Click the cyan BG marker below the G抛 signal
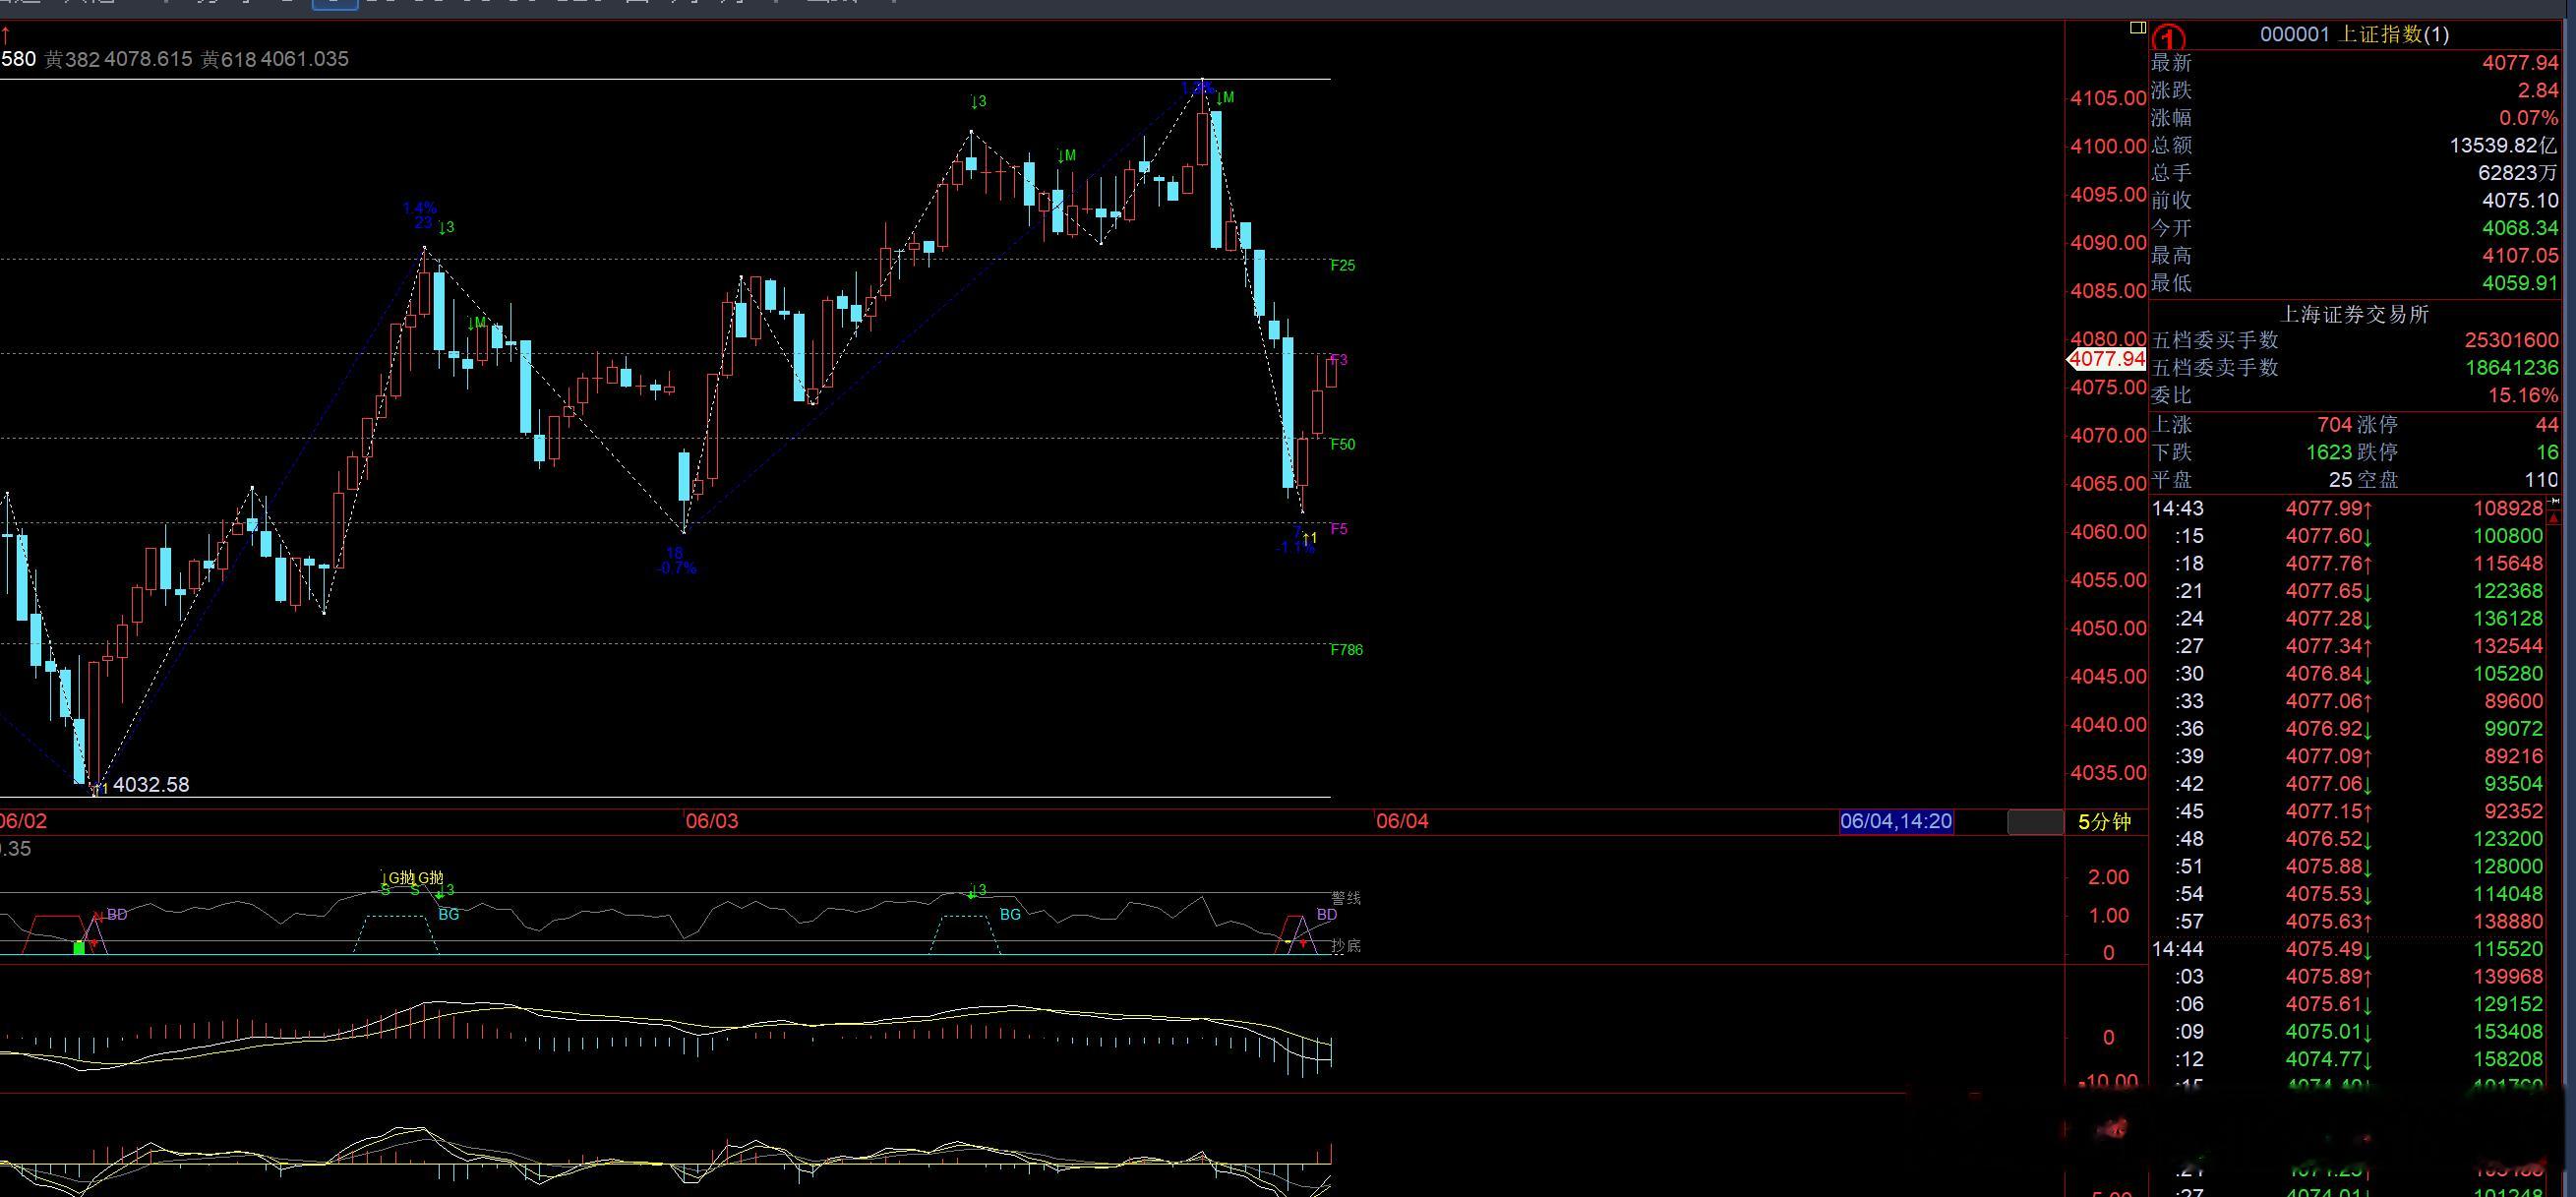The height and width of the screenshot is (1197, 2576). (x=449, y=914)
